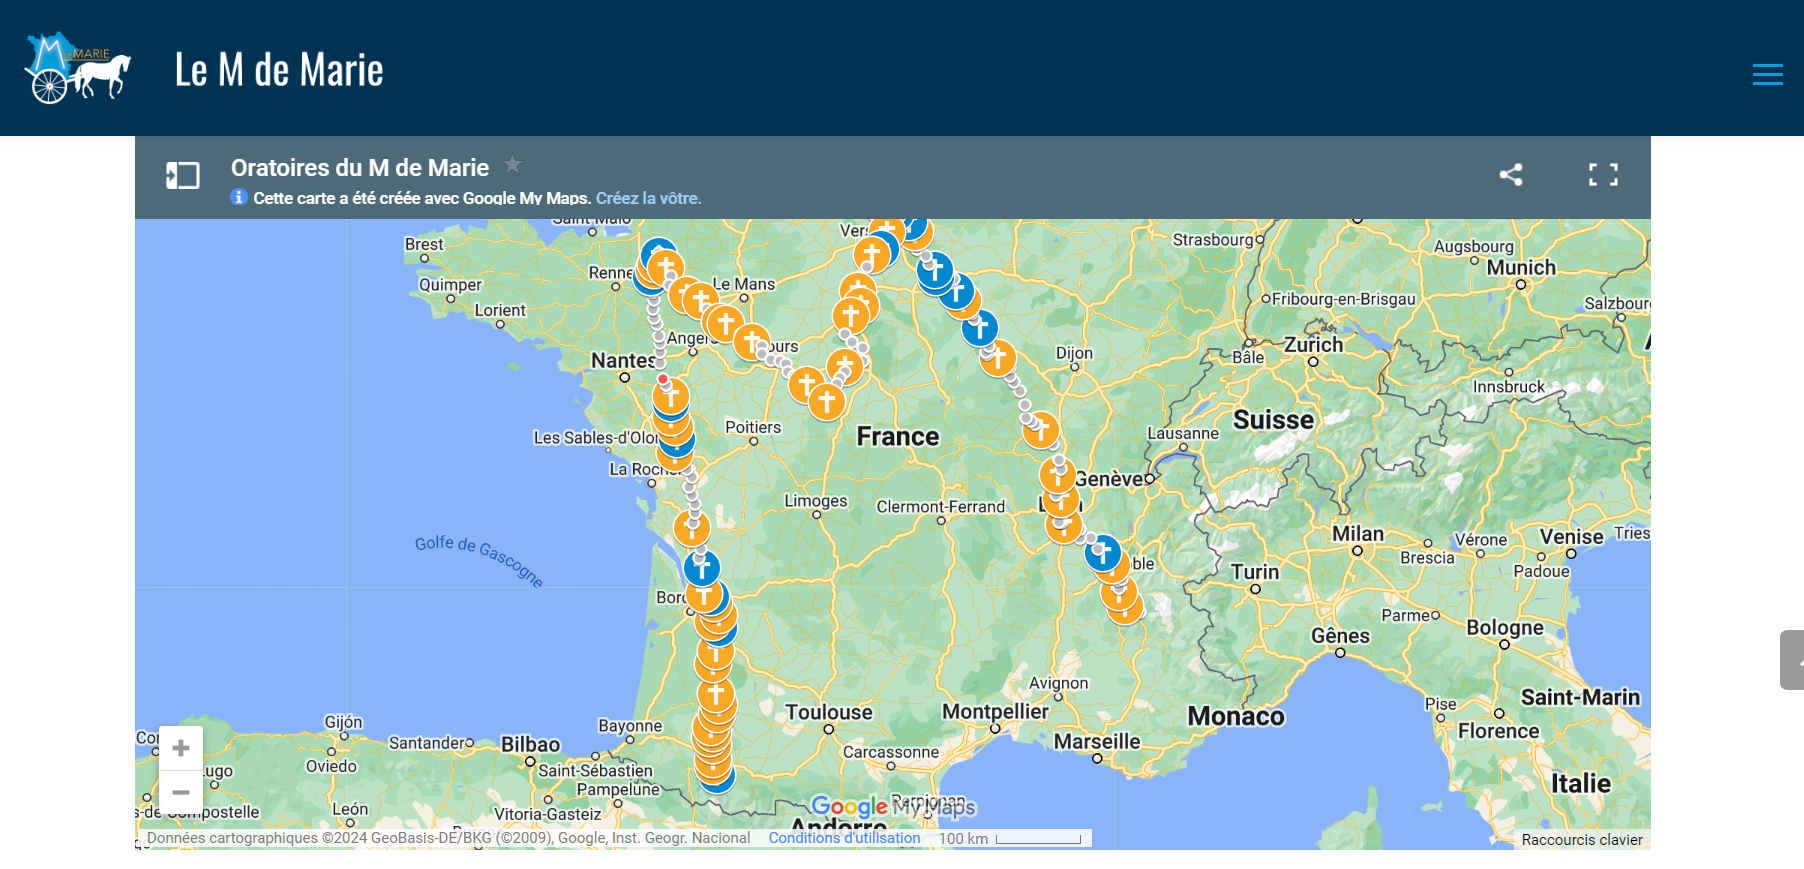Click the Turin city label
The height and width of the screenshot is (869, 1804).
click(x=1255, y=572)
